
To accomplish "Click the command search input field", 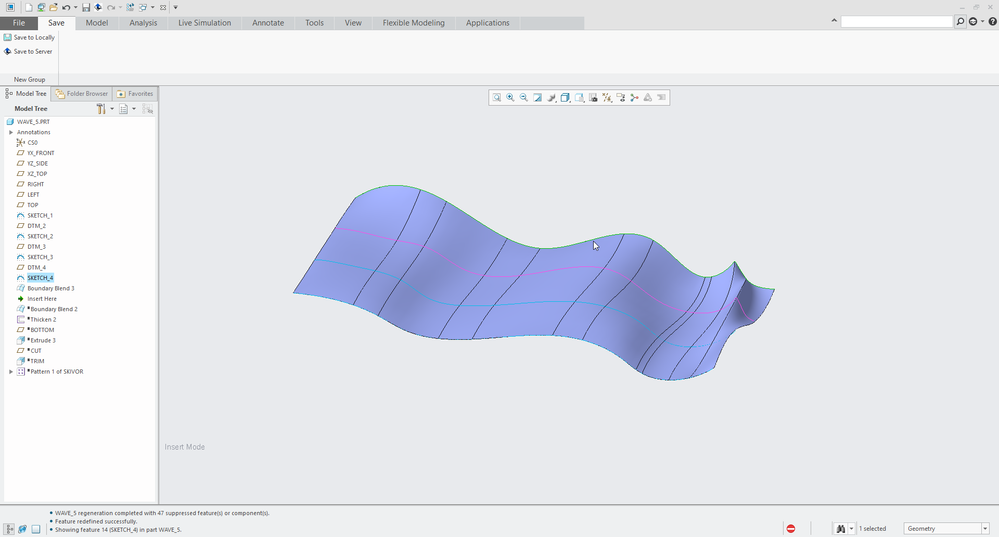I will click(x=896, y=22).
